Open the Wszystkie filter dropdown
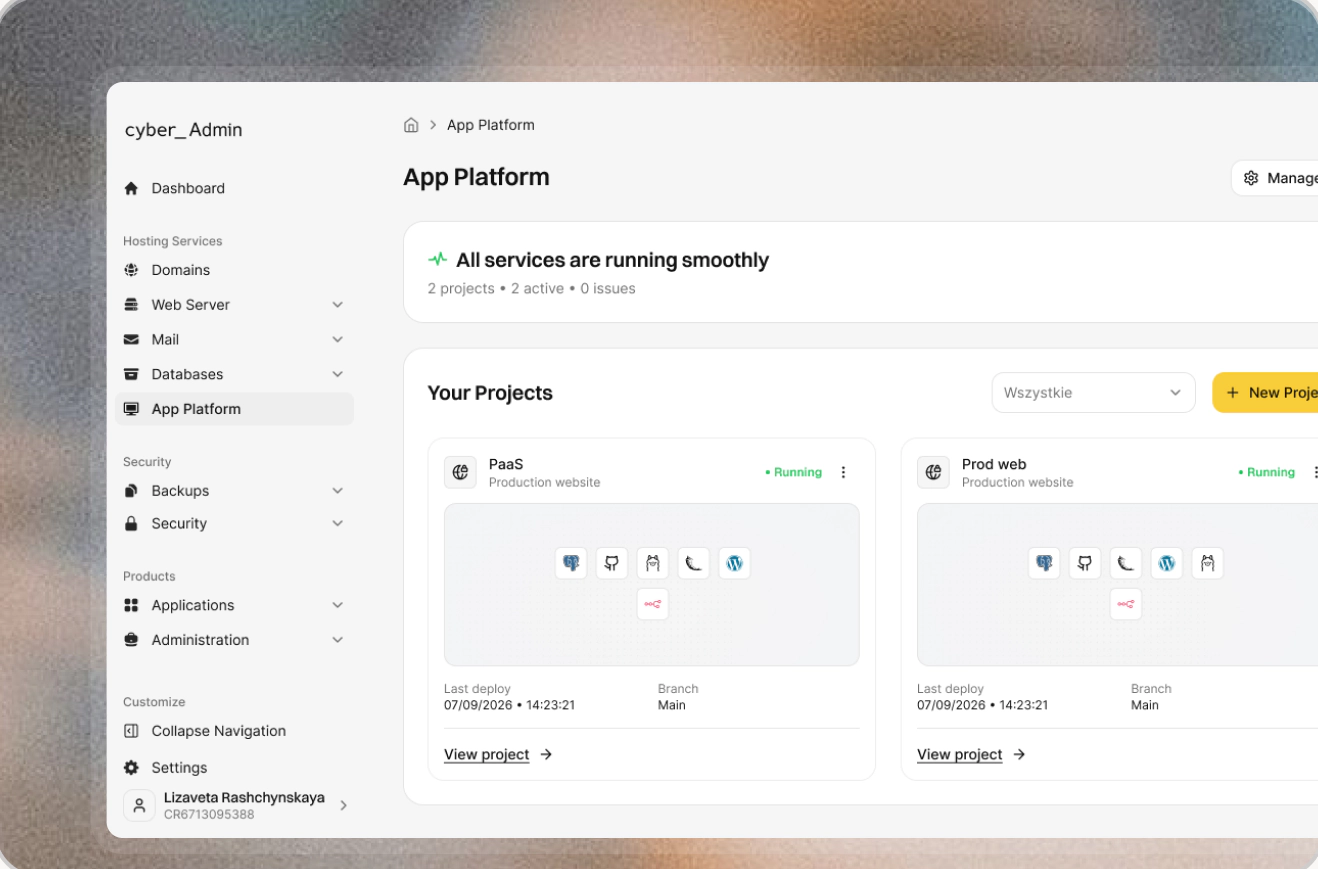The image size is (1318, 869). click(x=1094, y=393)
